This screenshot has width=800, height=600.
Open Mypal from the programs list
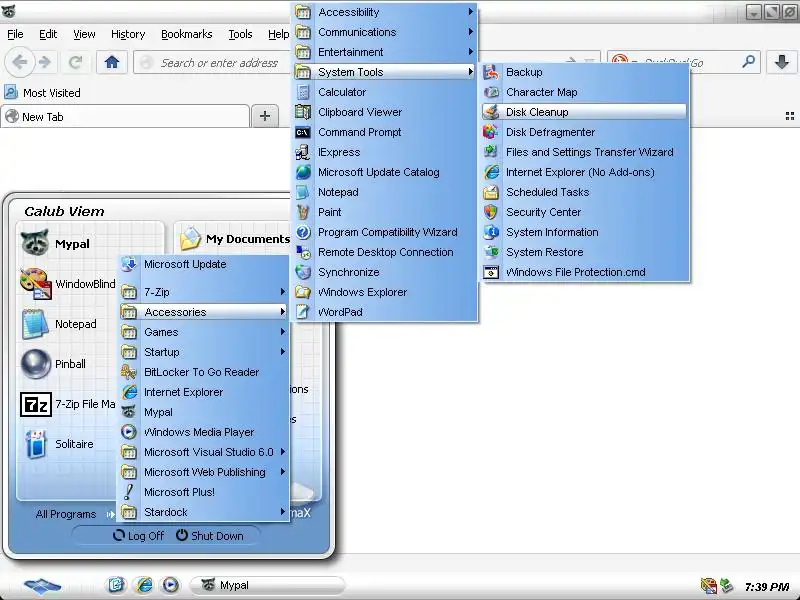[204, 412]
